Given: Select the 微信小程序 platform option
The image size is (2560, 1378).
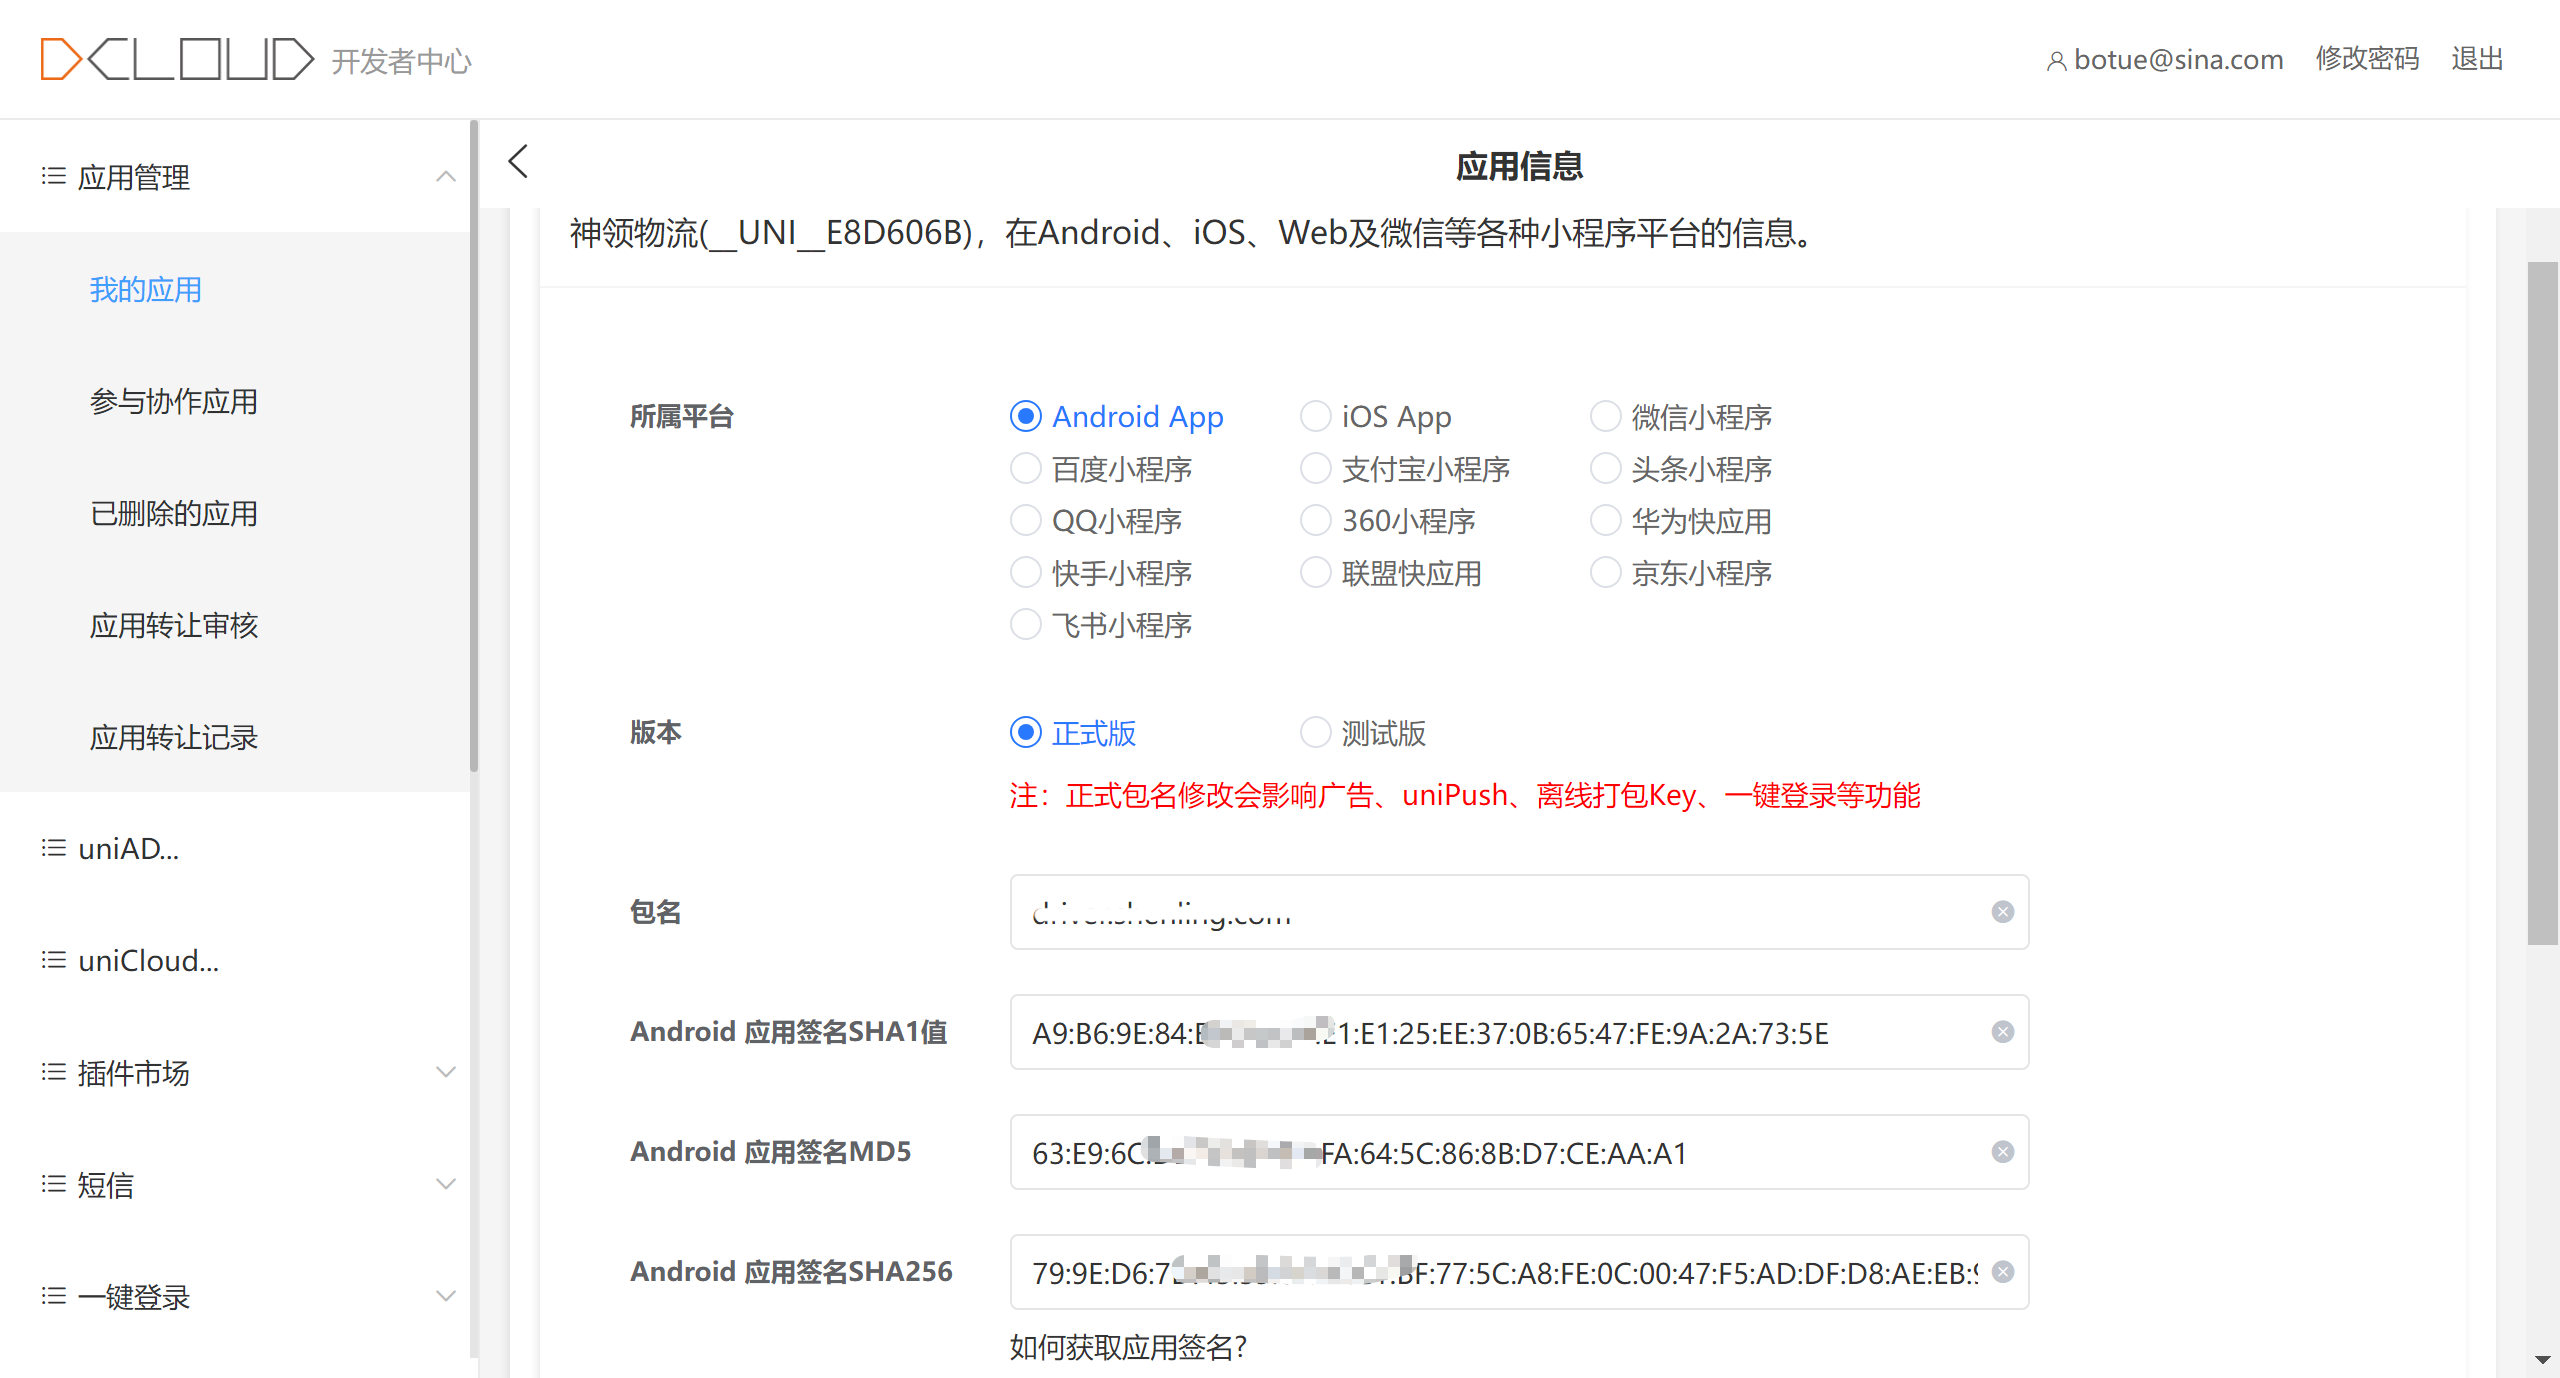Looking at the screenshot, I should (x=1606, y=416).
